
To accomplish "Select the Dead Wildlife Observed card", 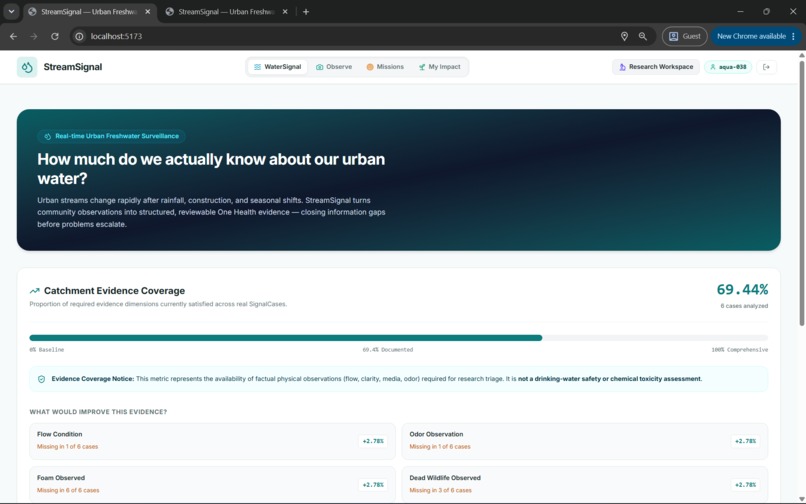I will click(x=584, y=484).
